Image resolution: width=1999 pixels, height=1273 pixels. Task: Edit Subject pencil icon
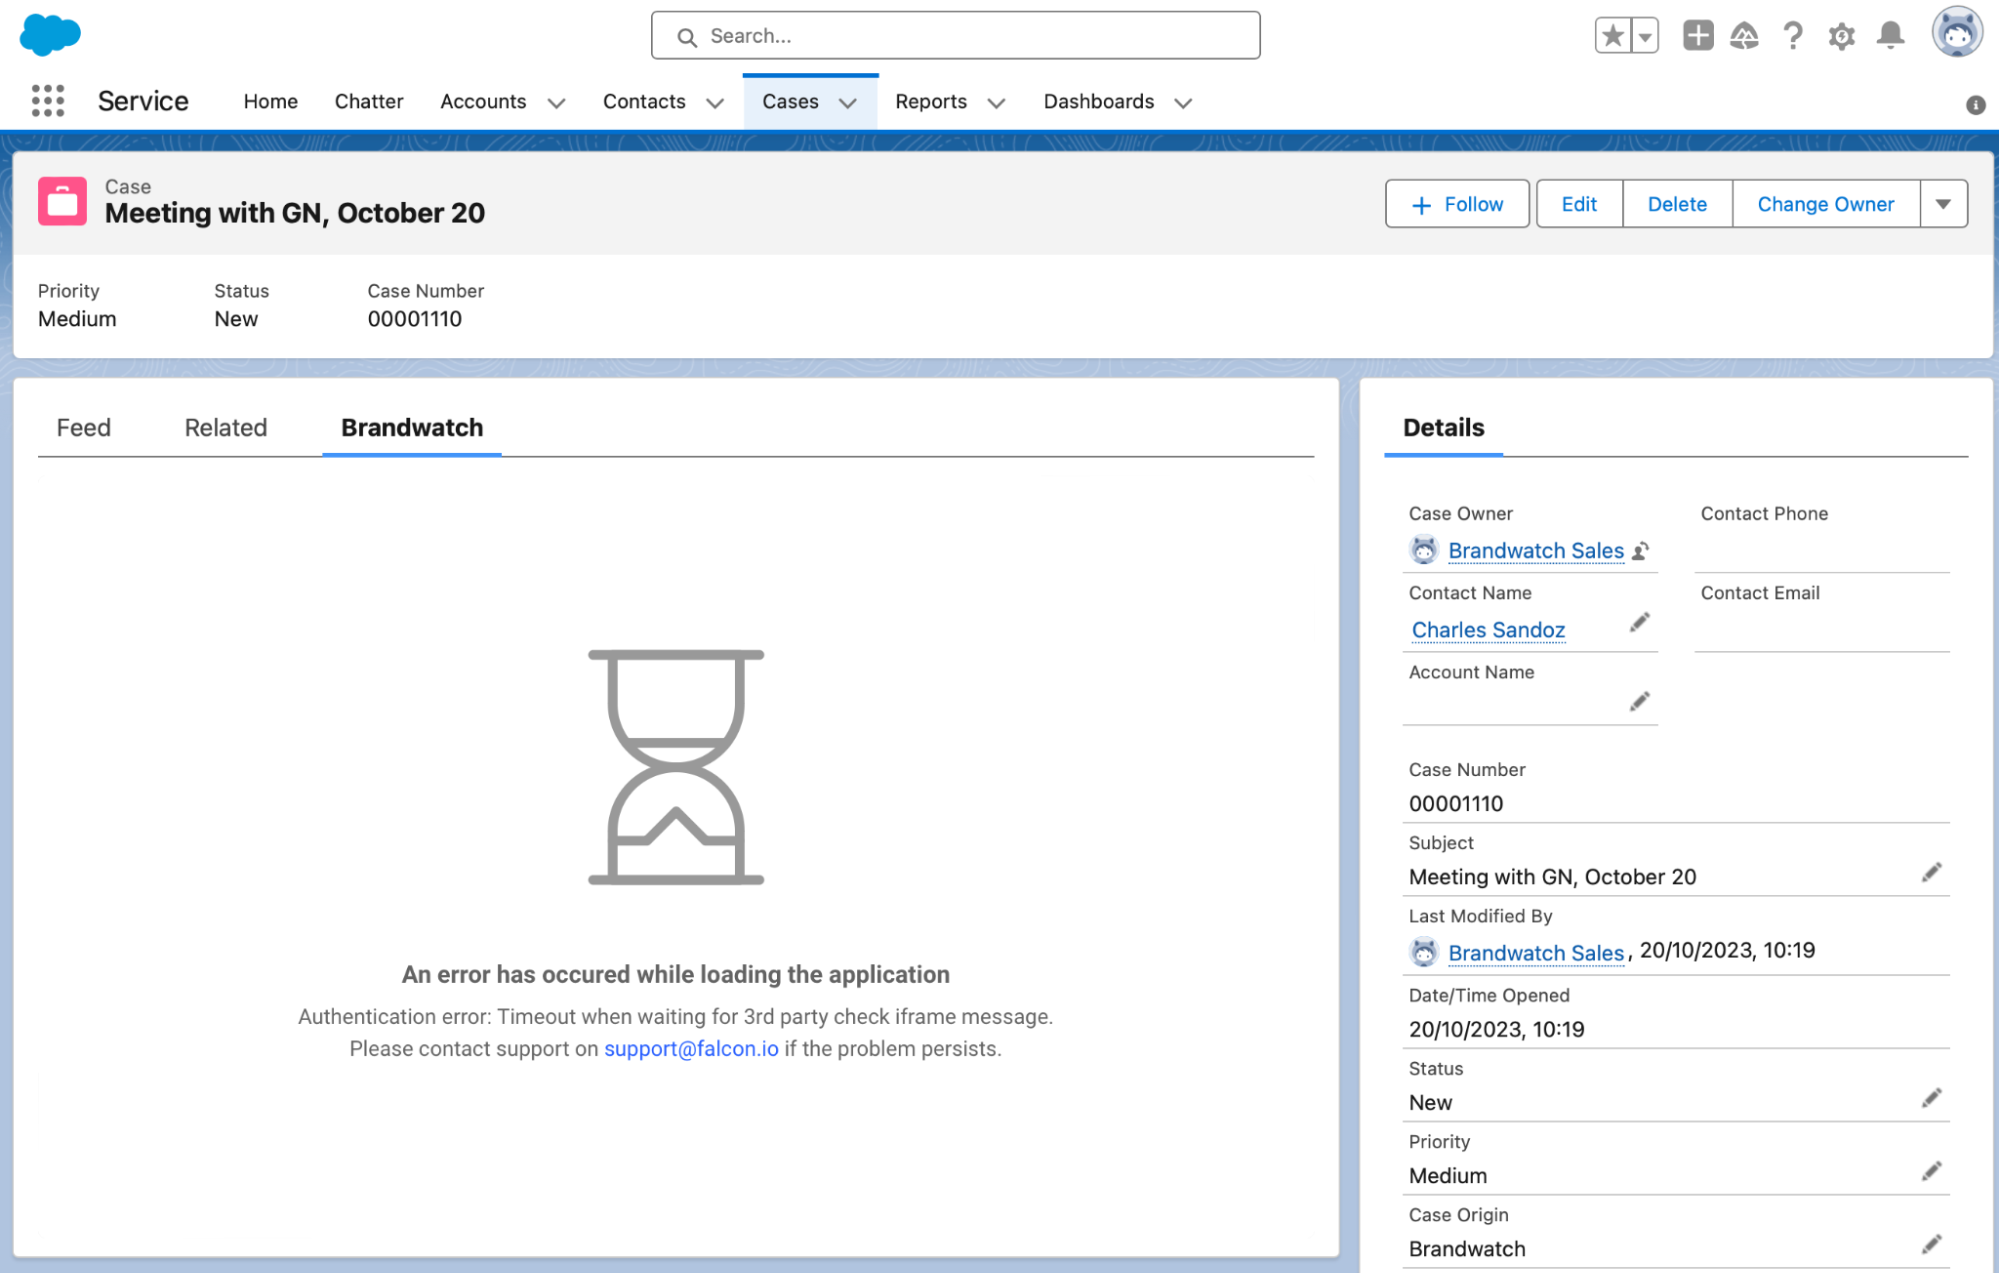pos(1932,873)
